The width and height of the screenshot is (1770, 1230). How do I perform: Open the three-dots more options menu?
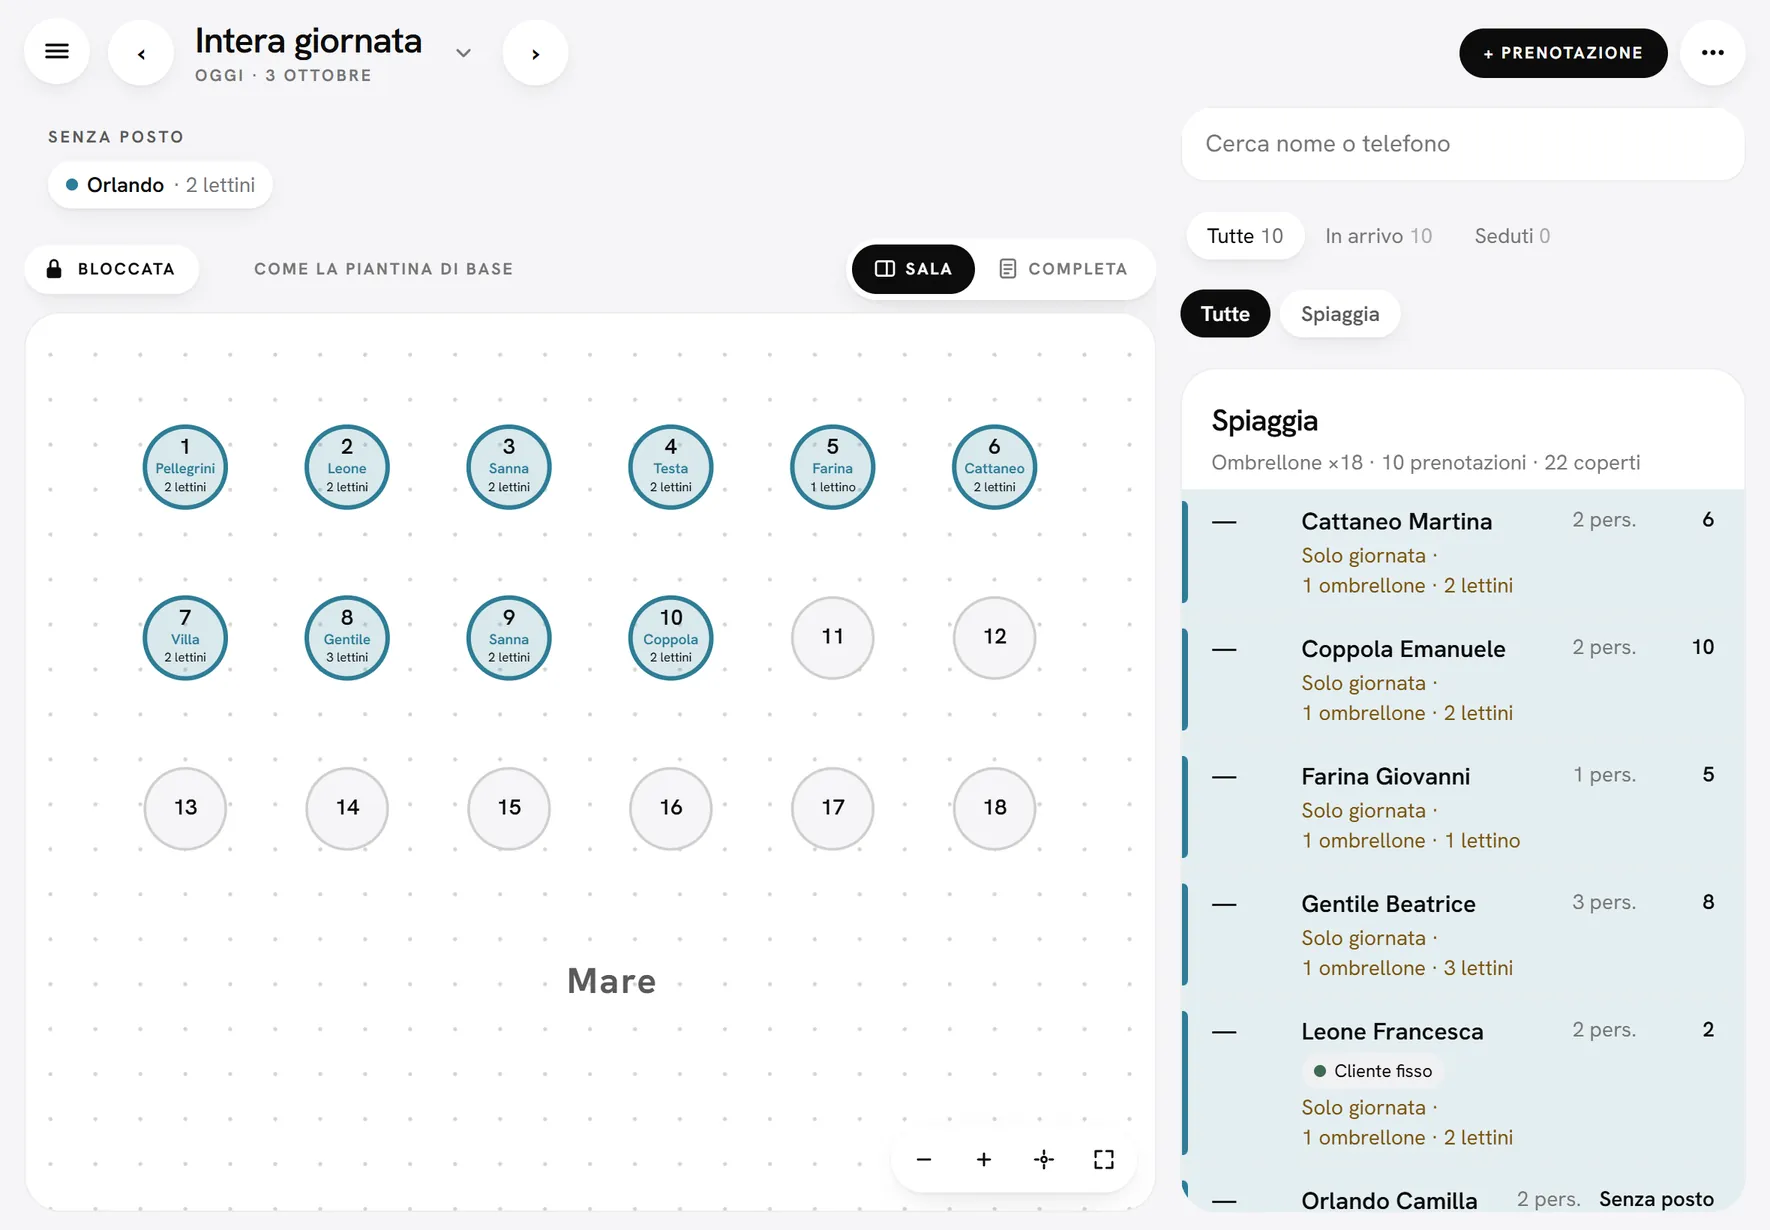(x=1713, y=53)
